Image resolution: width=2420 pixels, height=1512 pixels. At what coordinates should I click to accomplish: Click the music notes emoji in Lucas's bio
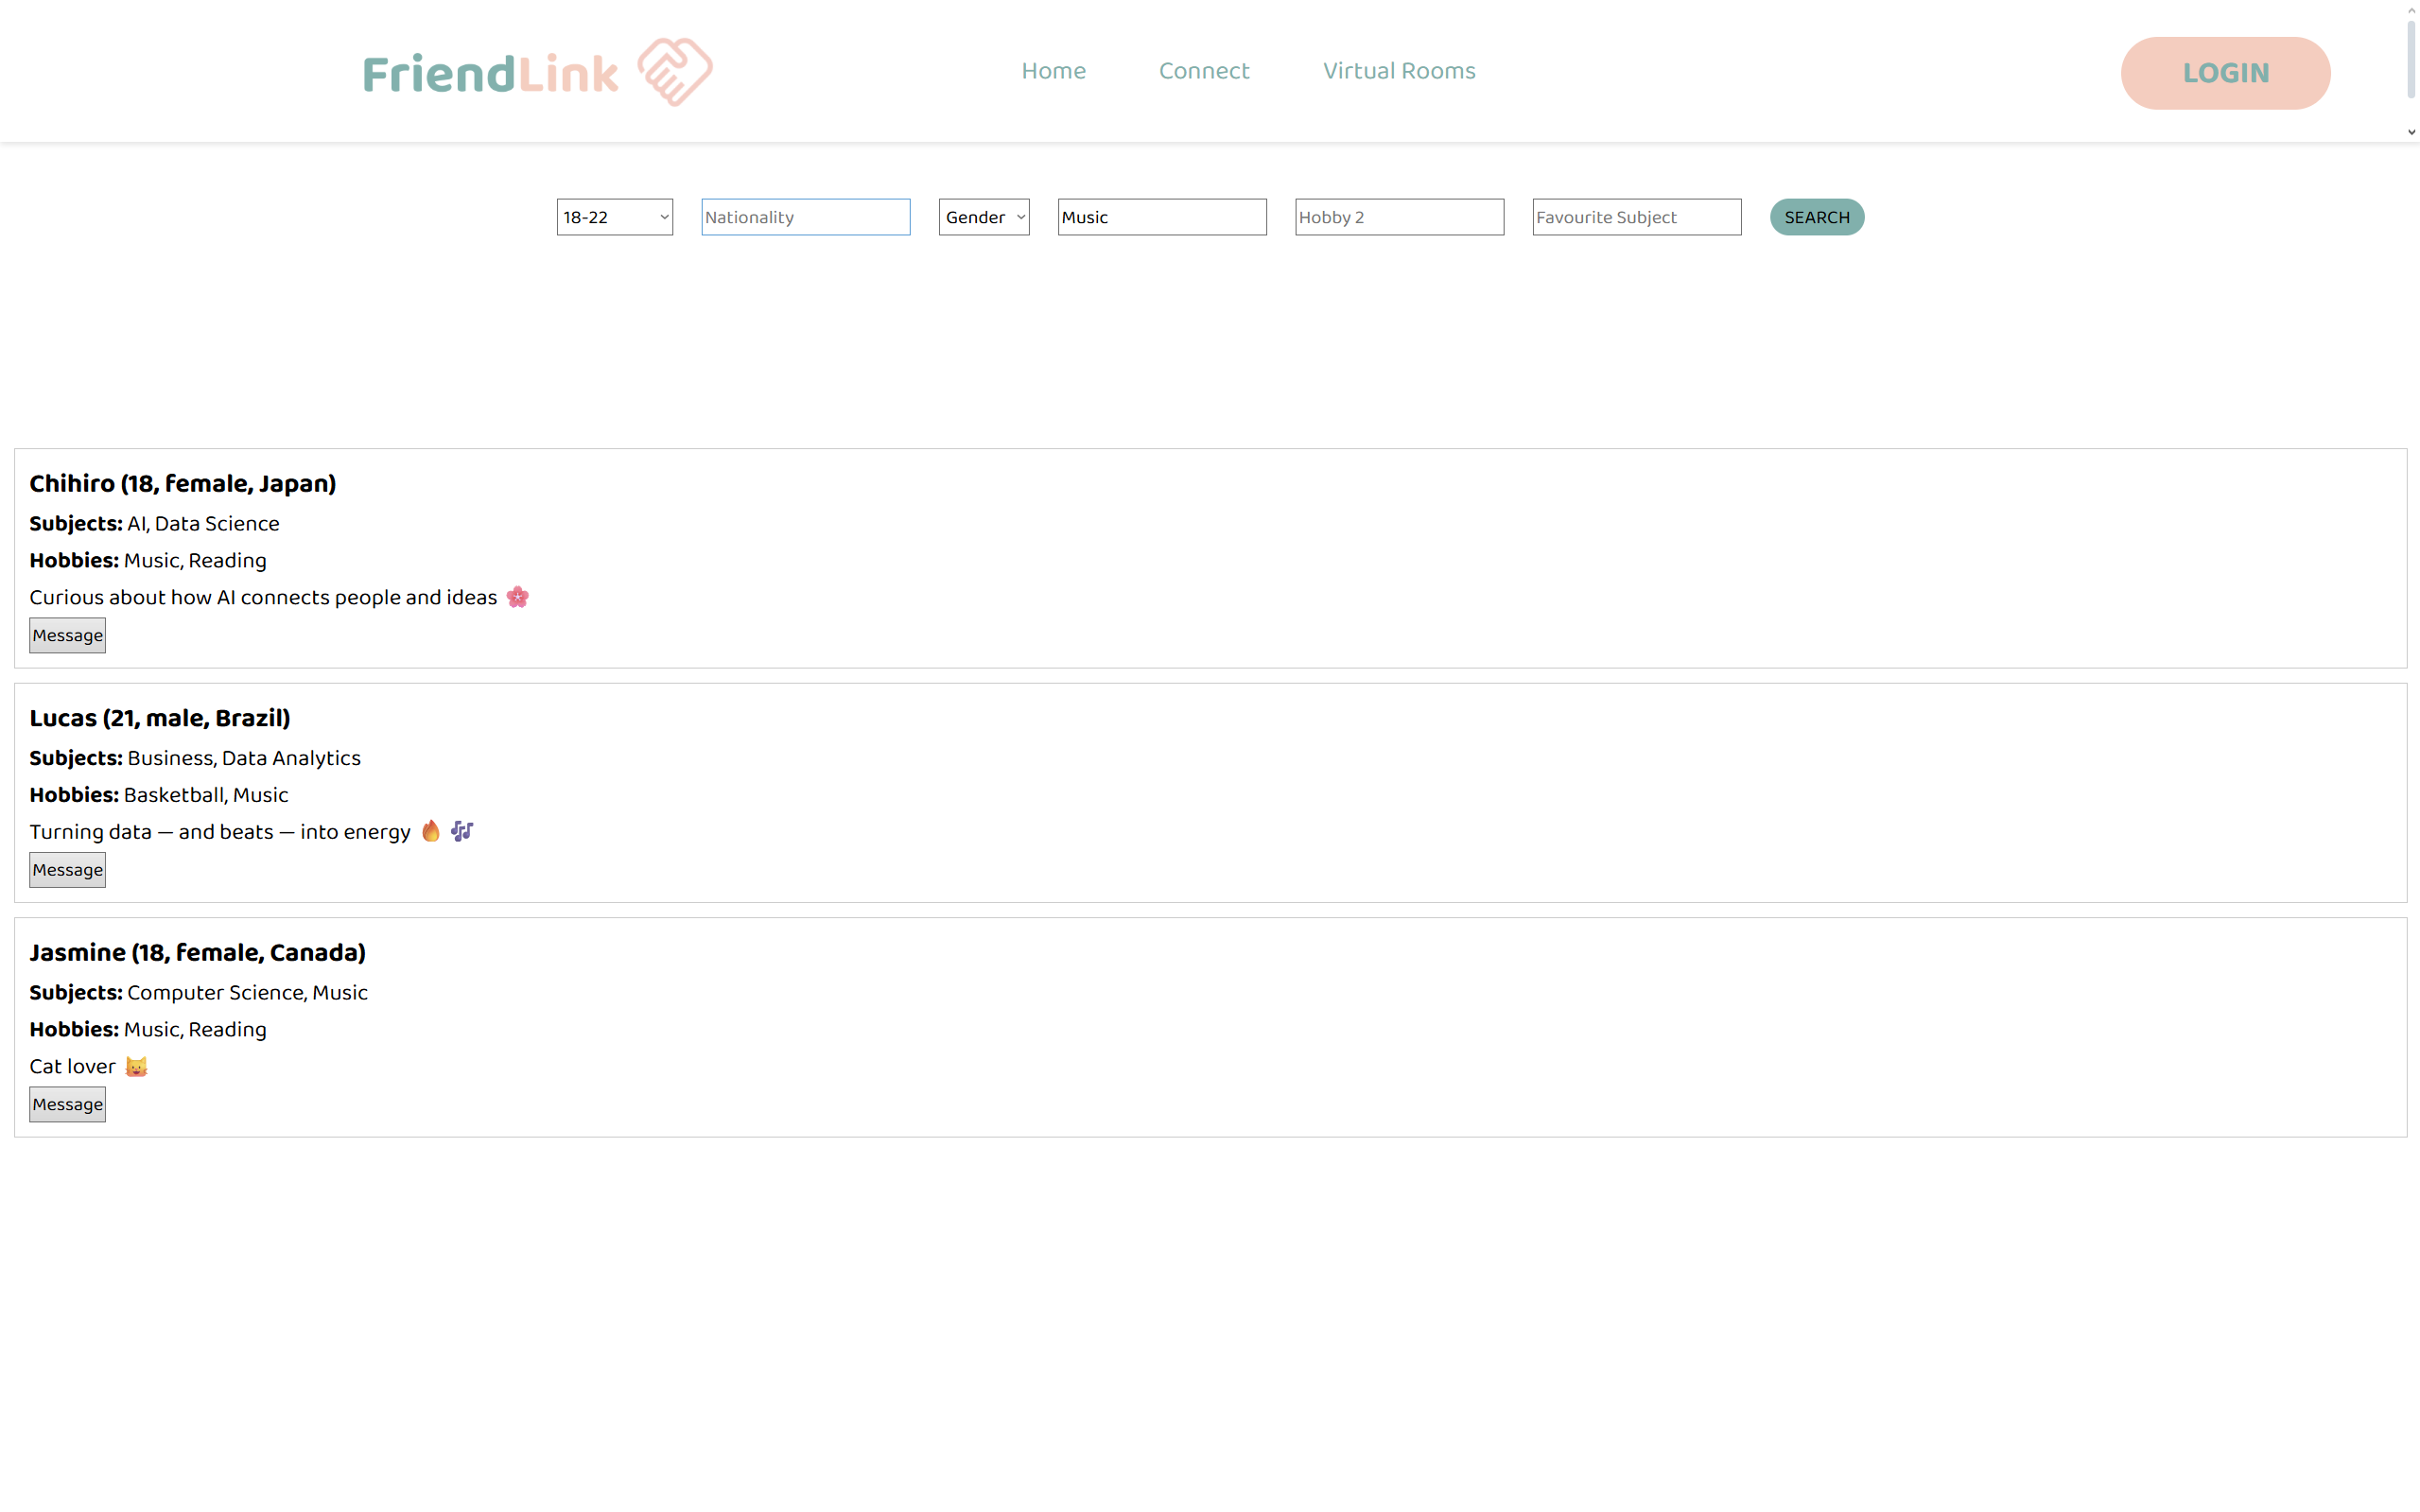(x=461, y=831)
